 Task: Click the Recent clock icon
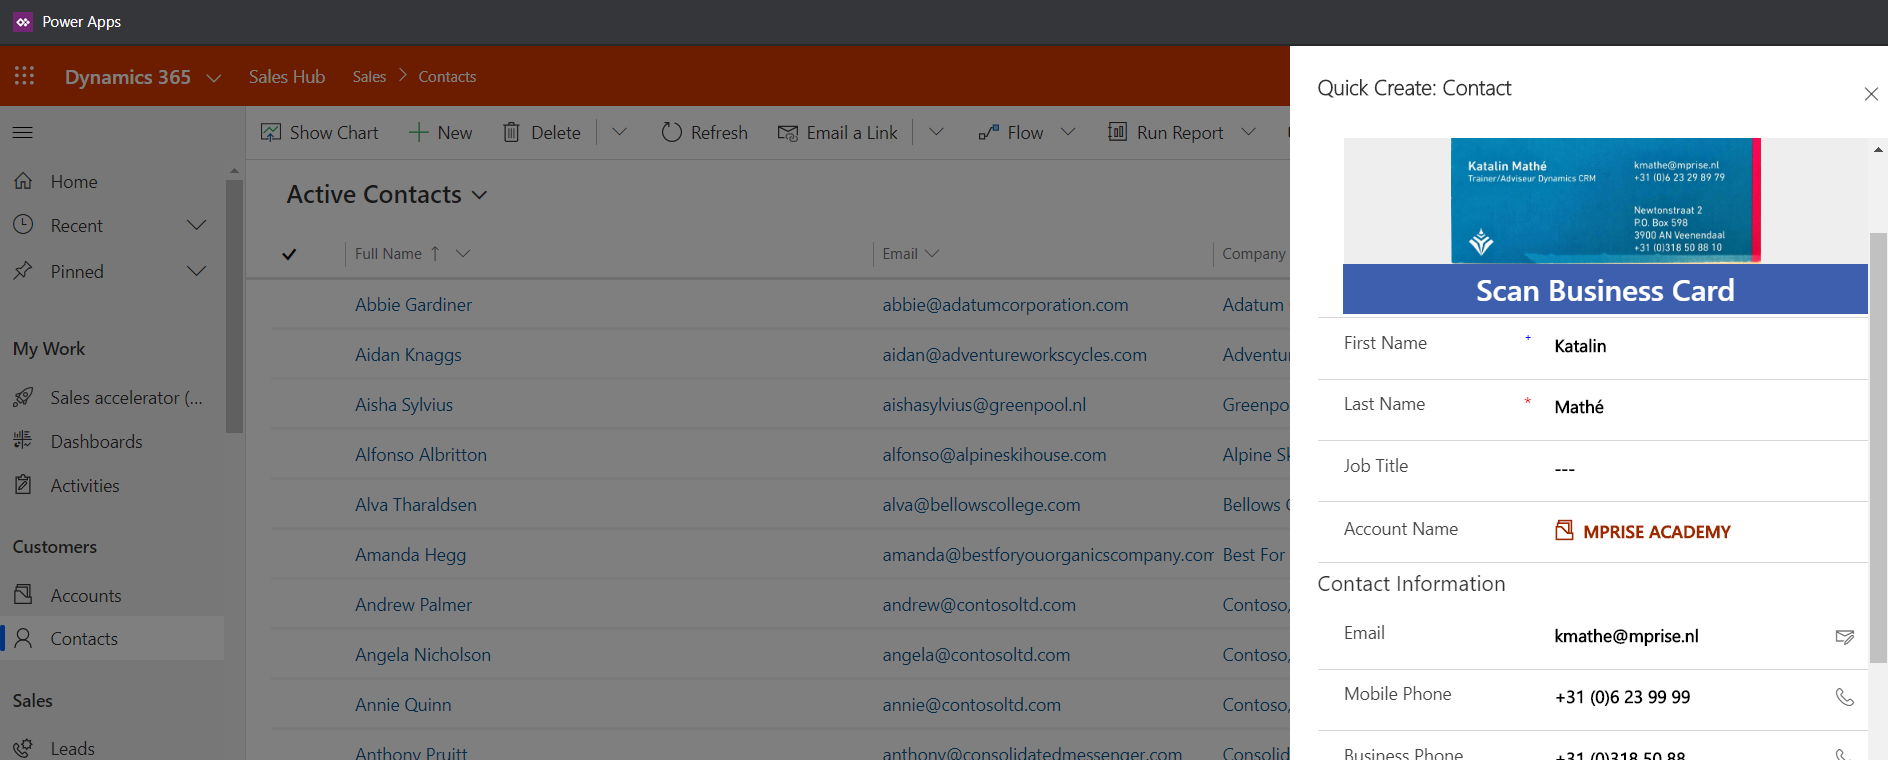click(23, 225)
